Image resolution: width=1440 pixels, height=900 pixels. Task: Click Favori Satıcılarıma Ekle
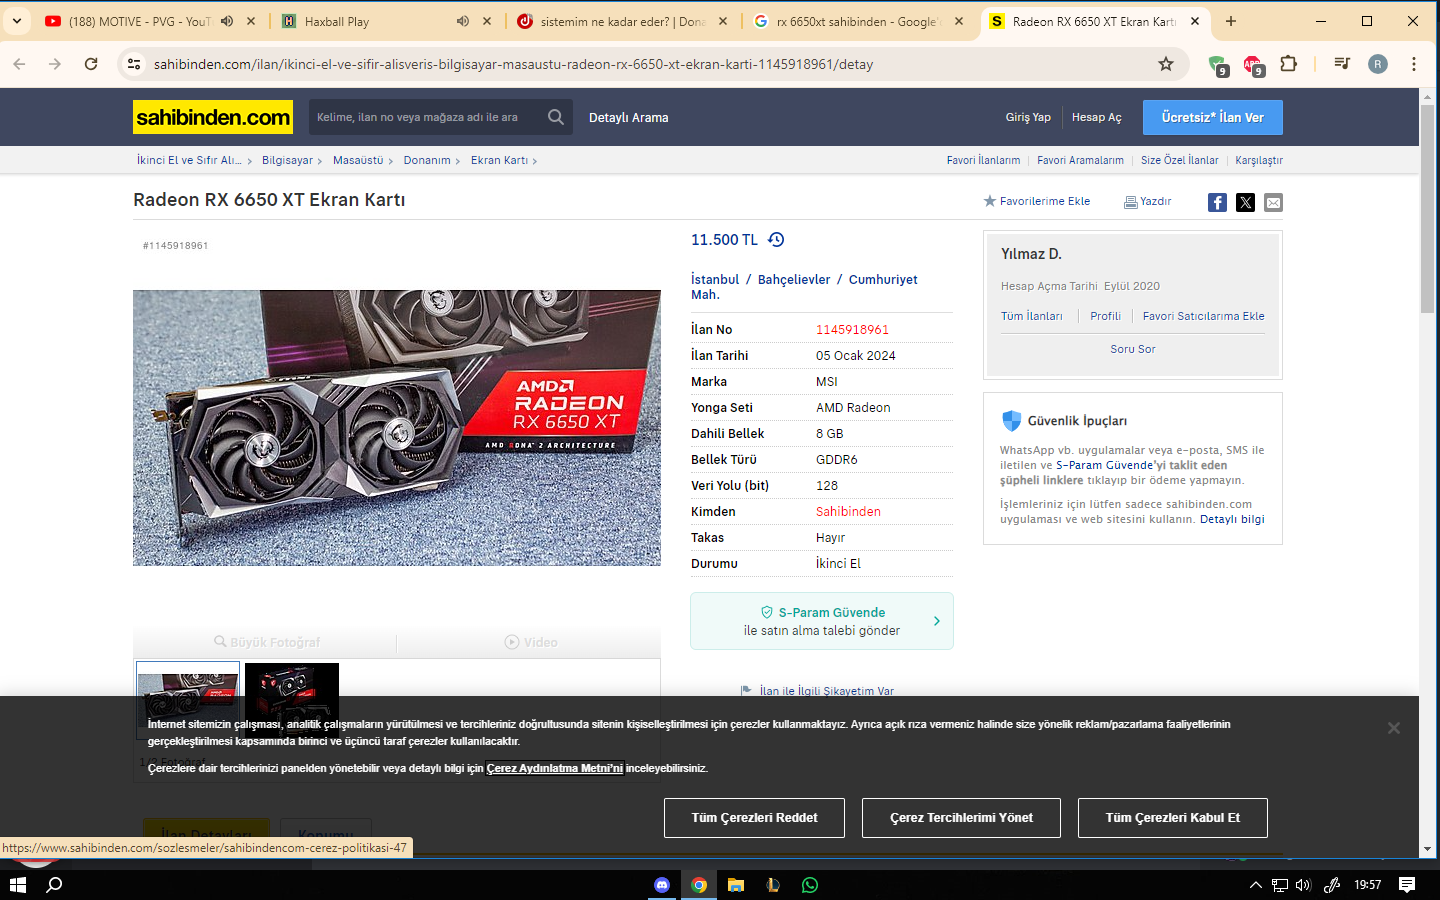[x=1204, y=316]
